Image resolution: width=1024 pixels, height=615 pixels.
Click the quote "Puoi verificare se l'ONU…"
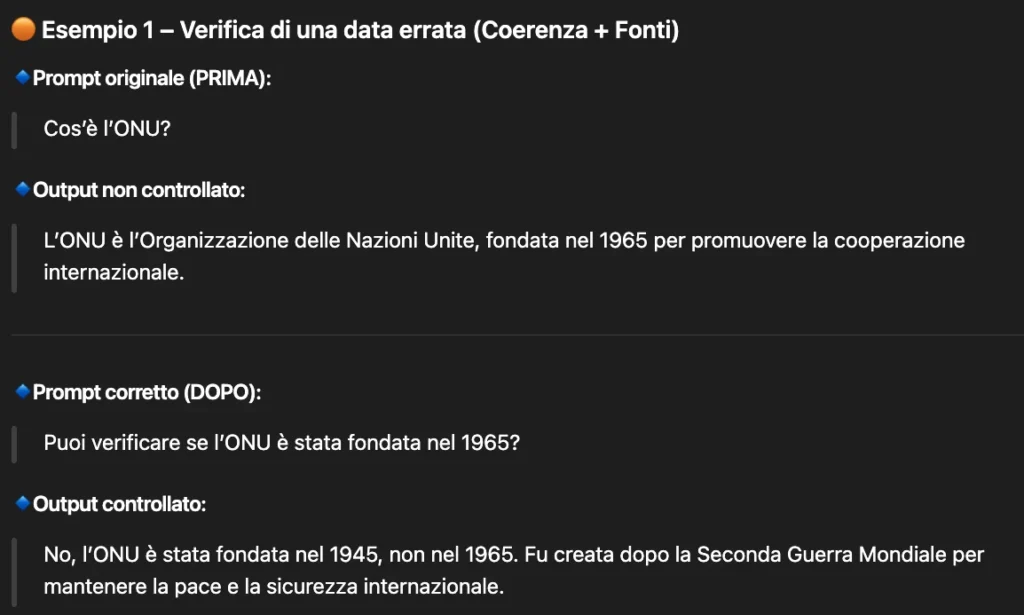coord(281,443)
